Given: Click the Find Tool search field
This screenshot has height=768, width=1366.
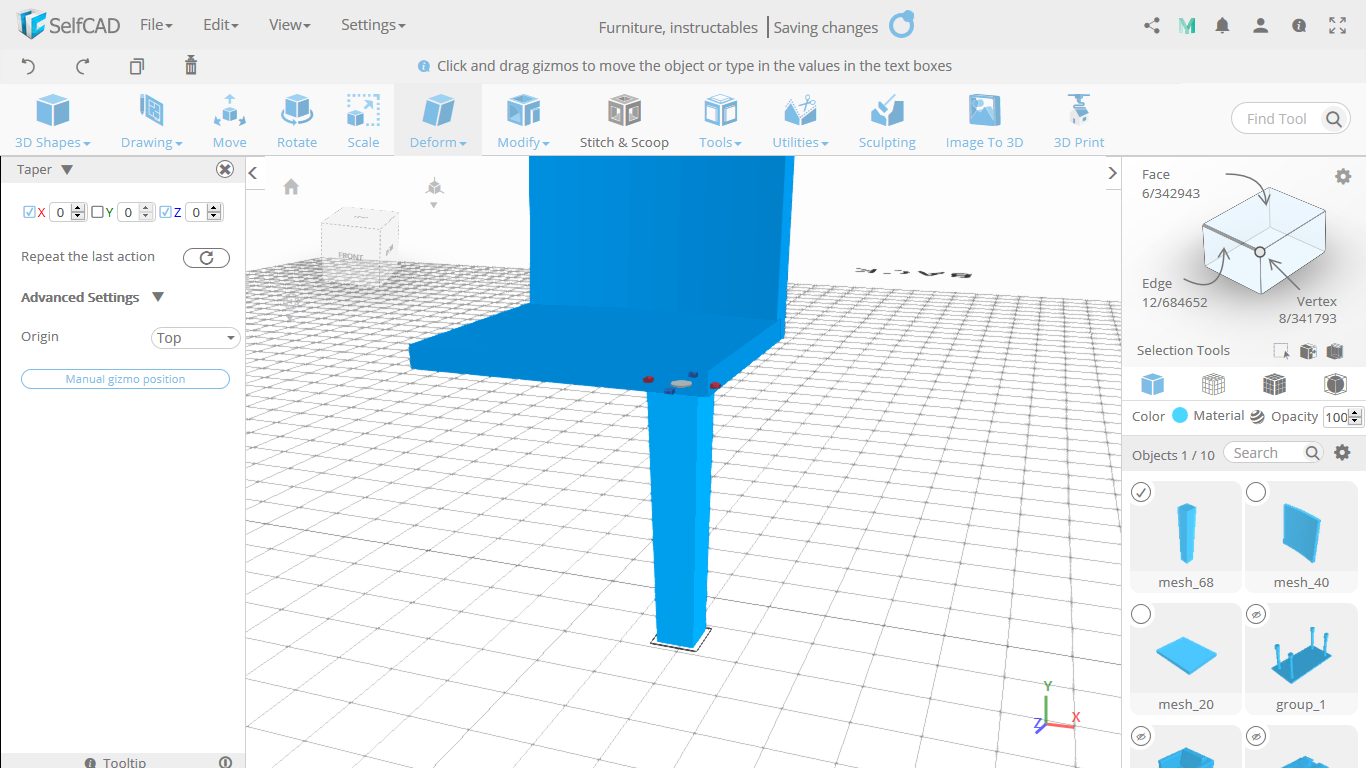Looking at the screenshot, I should 1277,119.
